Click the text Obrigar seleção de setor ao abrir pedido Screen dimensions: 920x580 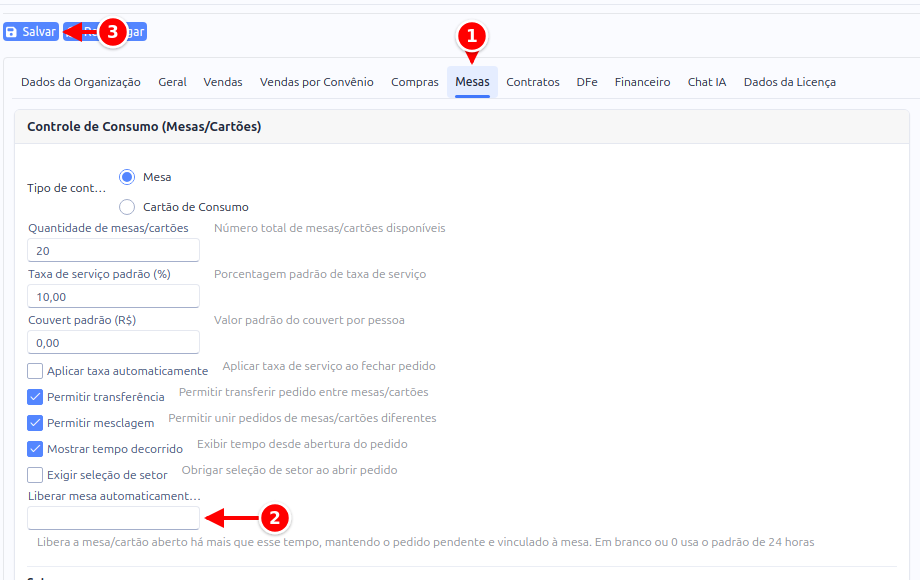click(x=290, y=470)
